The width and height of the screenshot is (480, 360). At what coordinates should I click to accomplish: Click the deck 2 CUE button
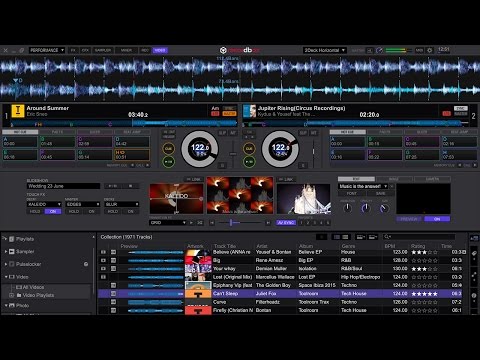(249, 149)
